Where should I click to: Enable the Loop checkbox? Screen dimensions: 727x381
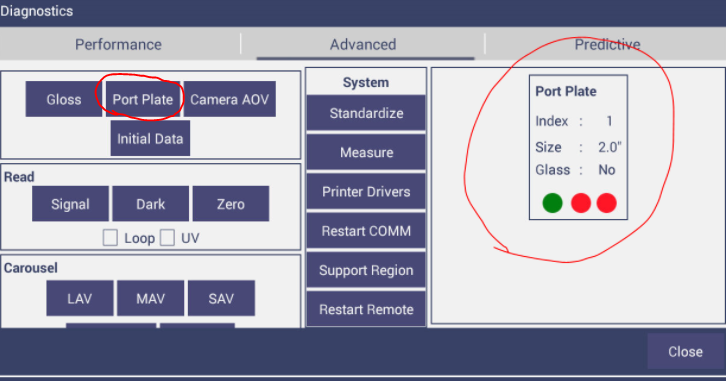coord(110,238)
